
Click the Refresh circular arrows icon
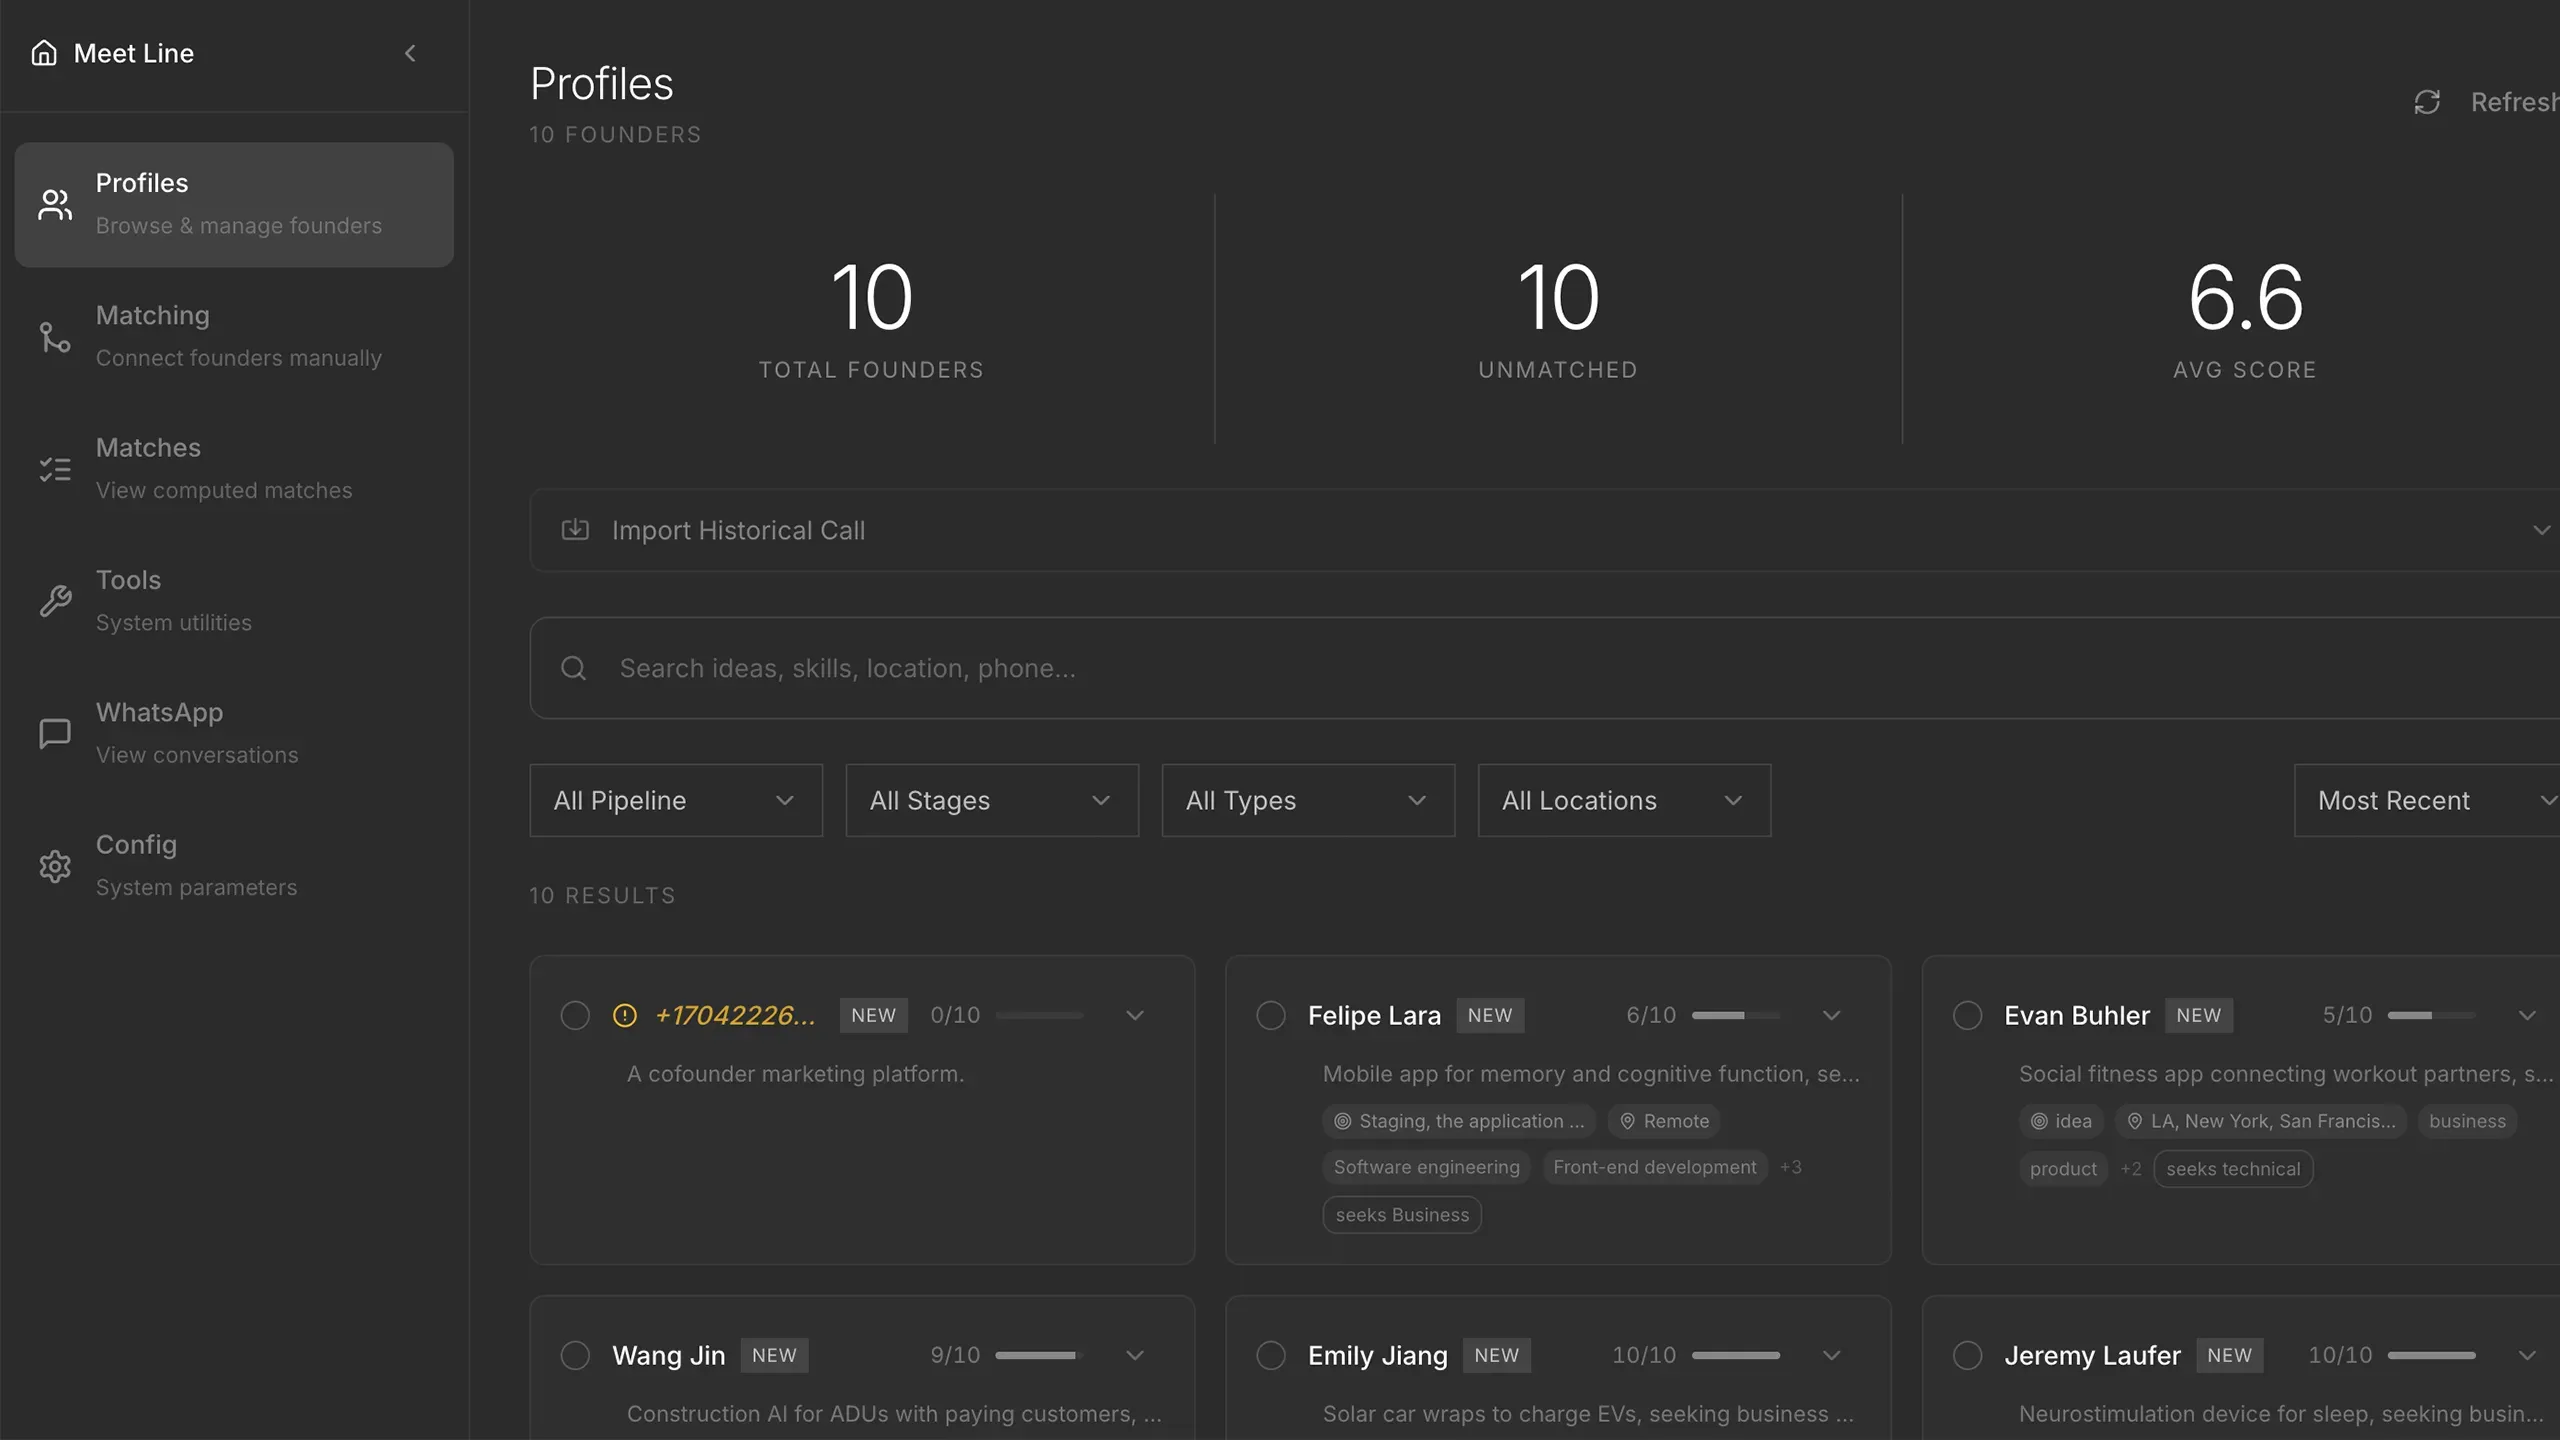pyautogui.click(x=2427, y=102)
